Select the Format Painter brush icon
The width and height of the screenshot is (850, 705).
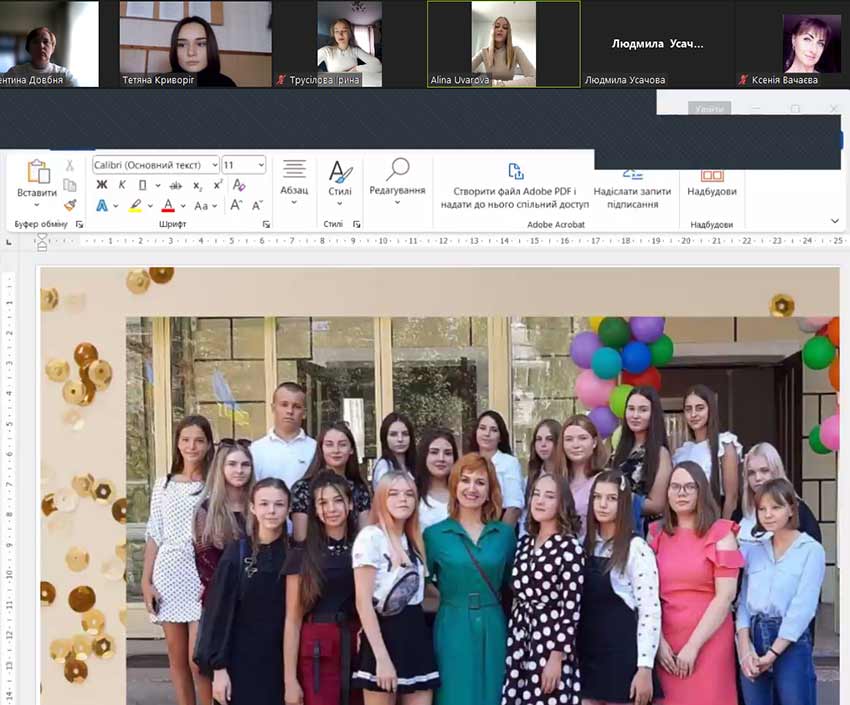pyautogui.click(x=69, y=205)
